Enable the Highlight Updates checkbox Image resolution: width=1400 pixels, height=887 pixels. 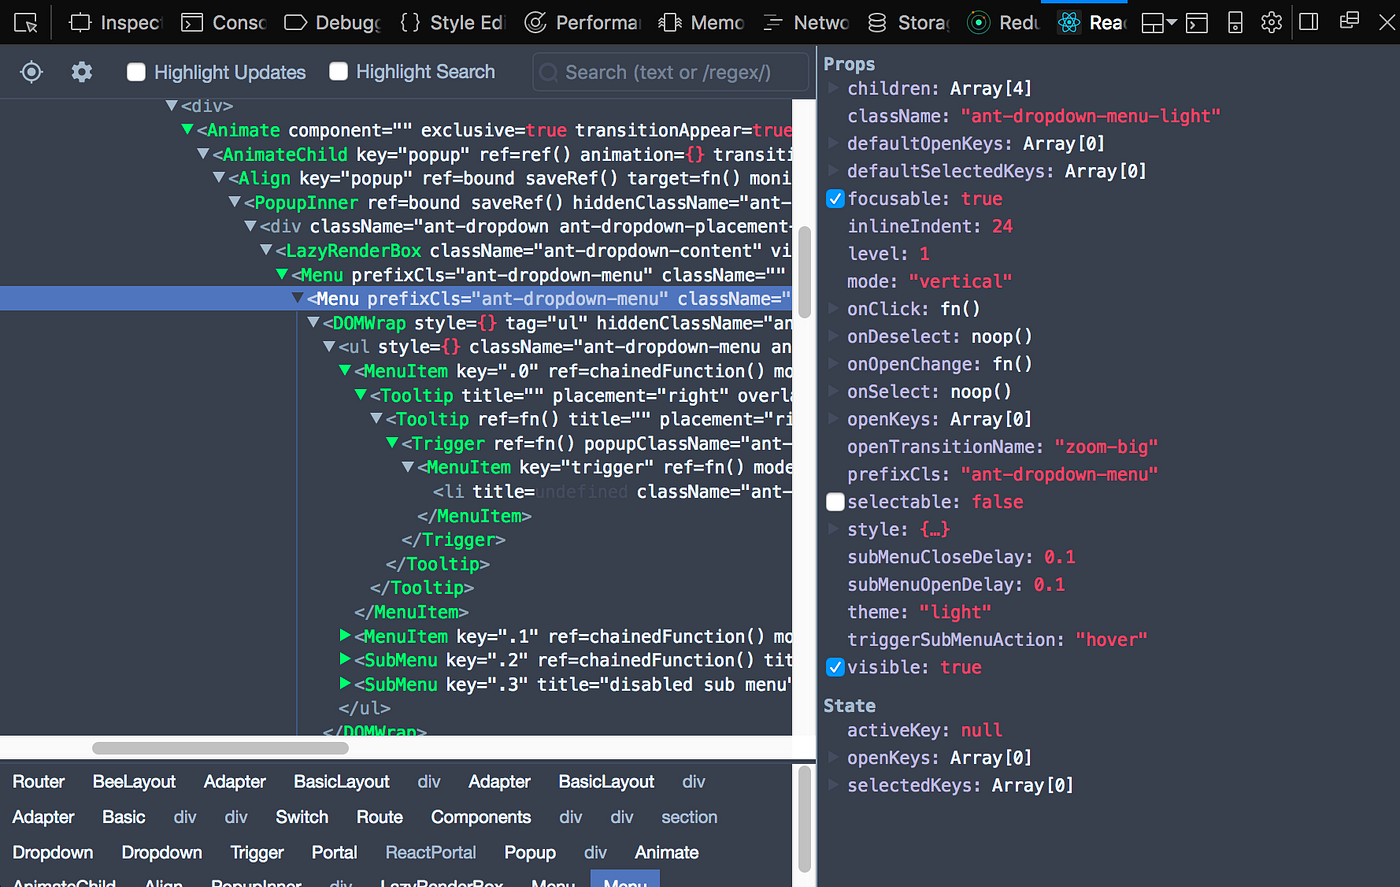136,71
